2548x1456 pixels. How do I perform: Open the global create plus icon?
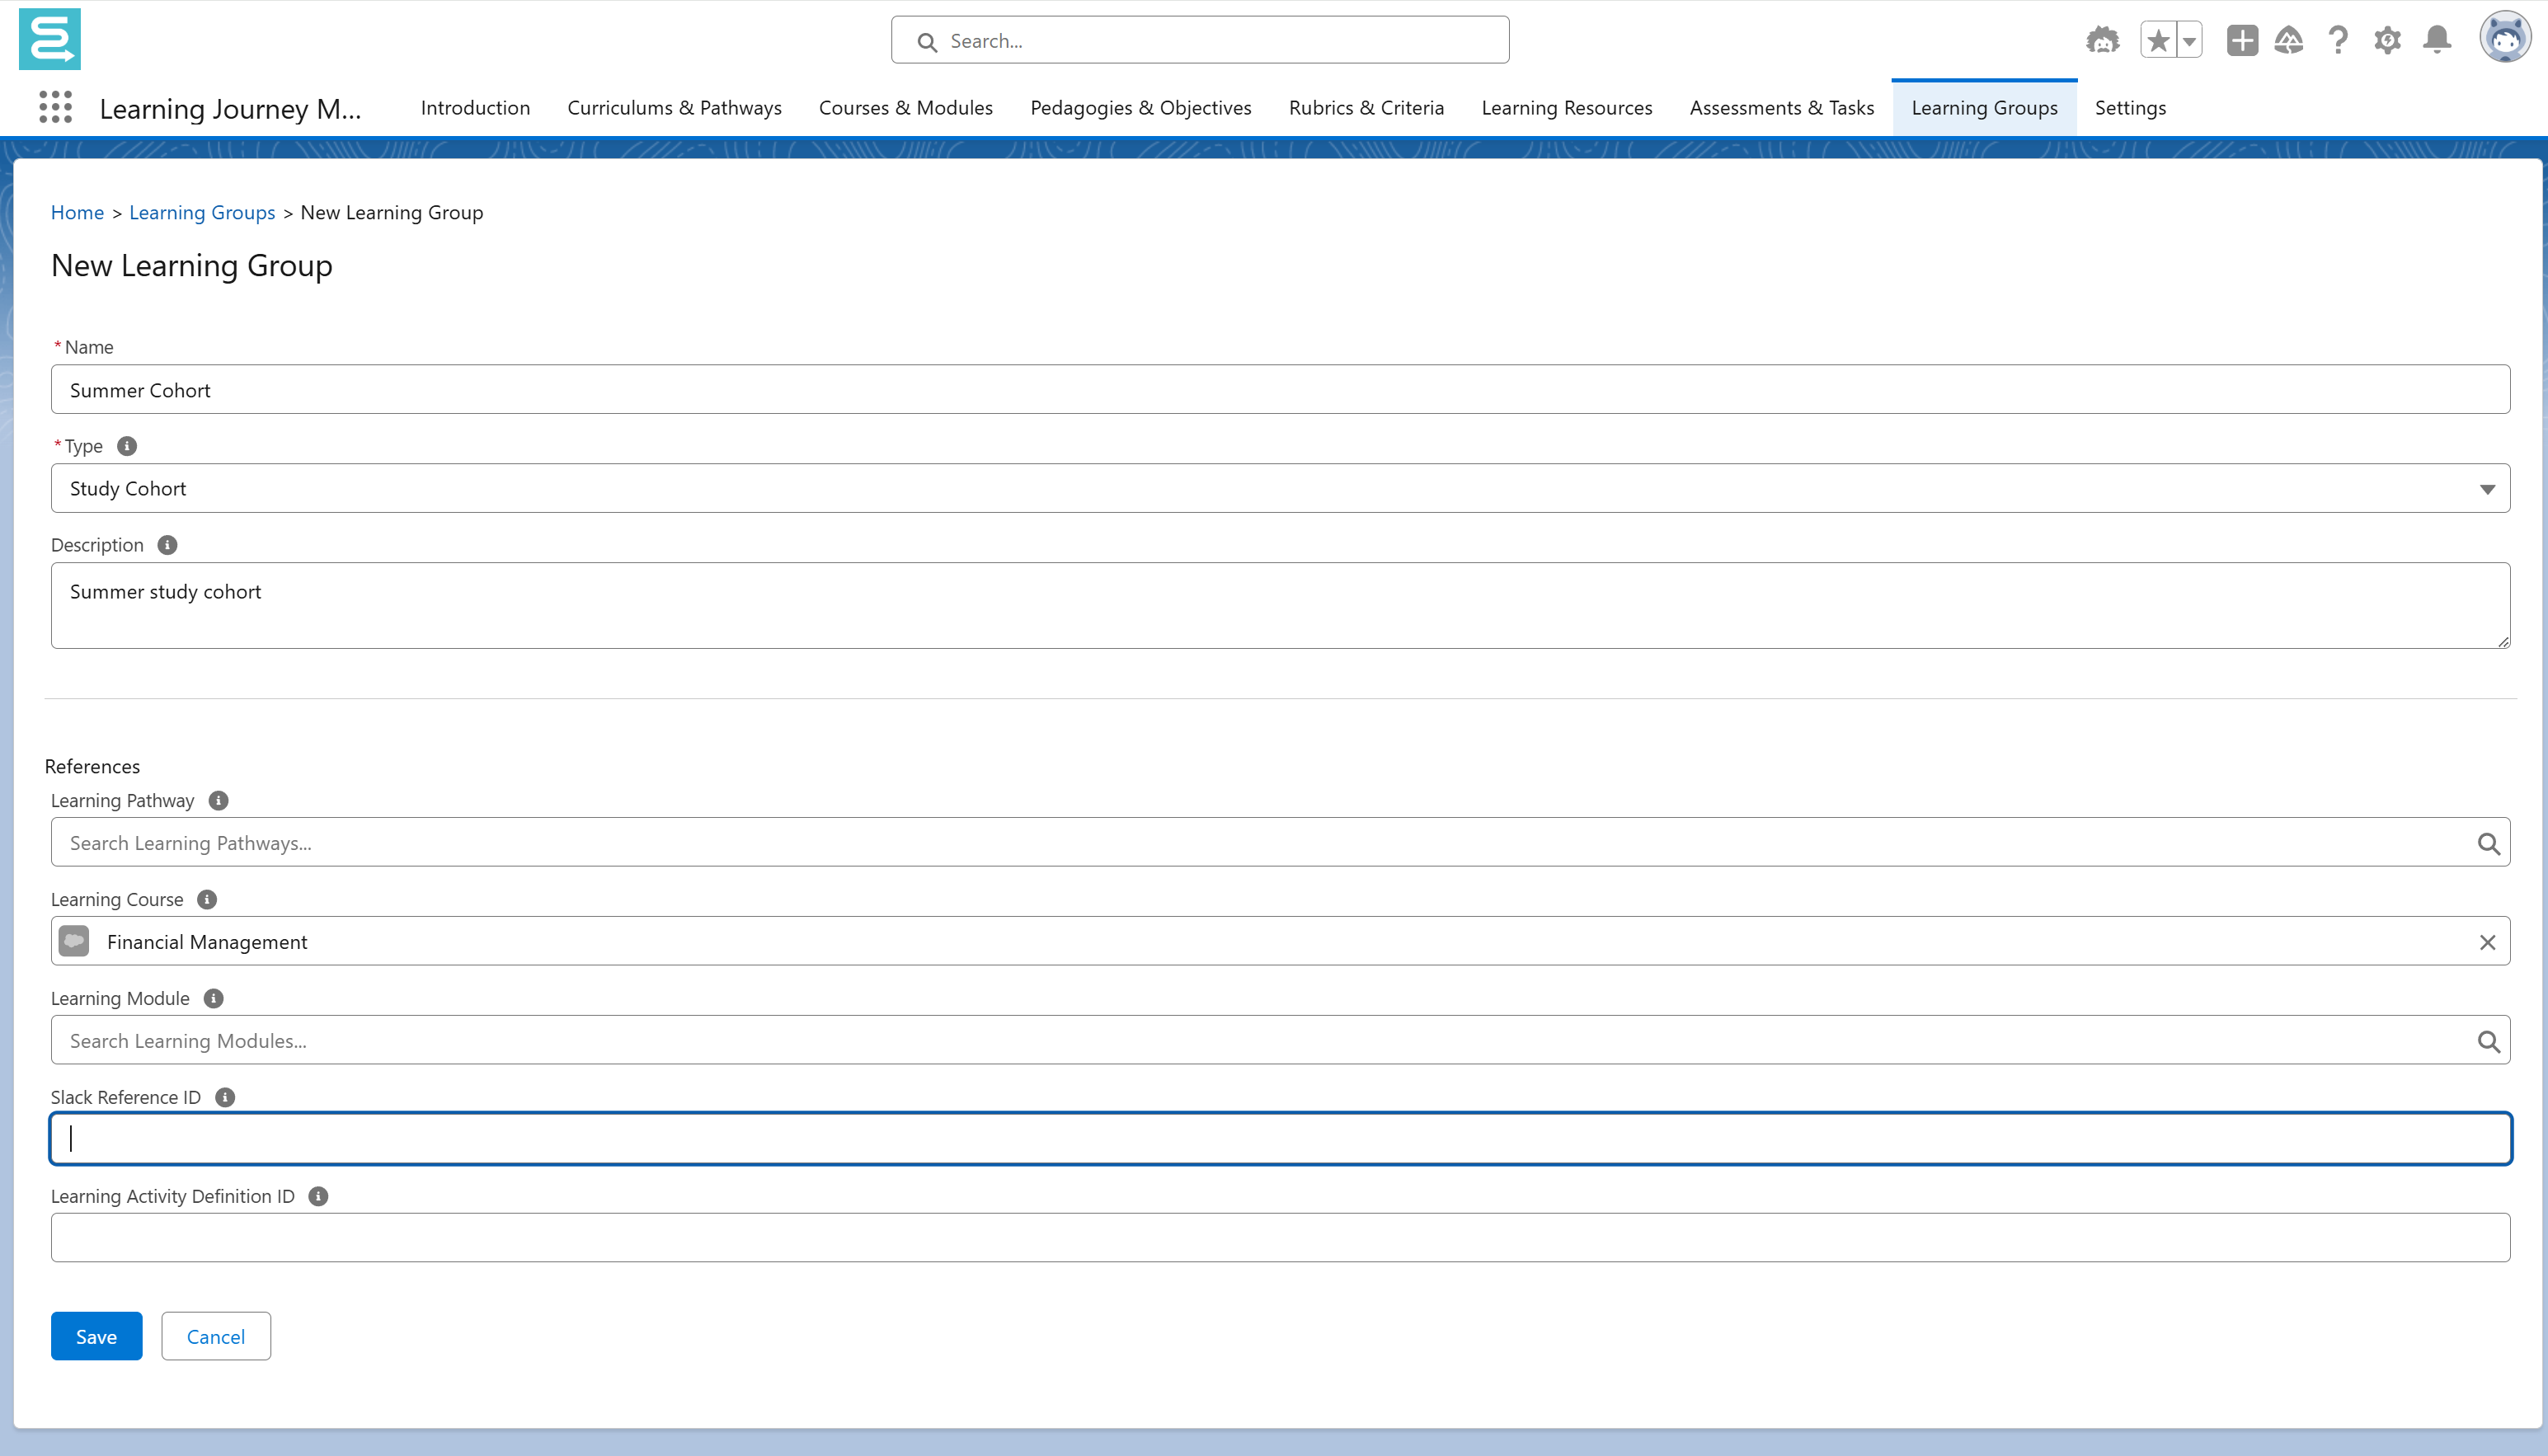tap(2242, 40)
